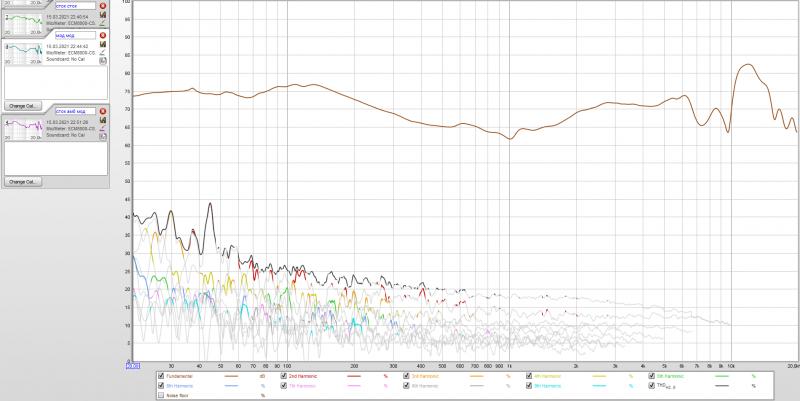Delete the "стох виб мид" measurement
Image resolution: width=800 pixels, height=401 pixels.
pyautogui.click(x=102, y=111)
